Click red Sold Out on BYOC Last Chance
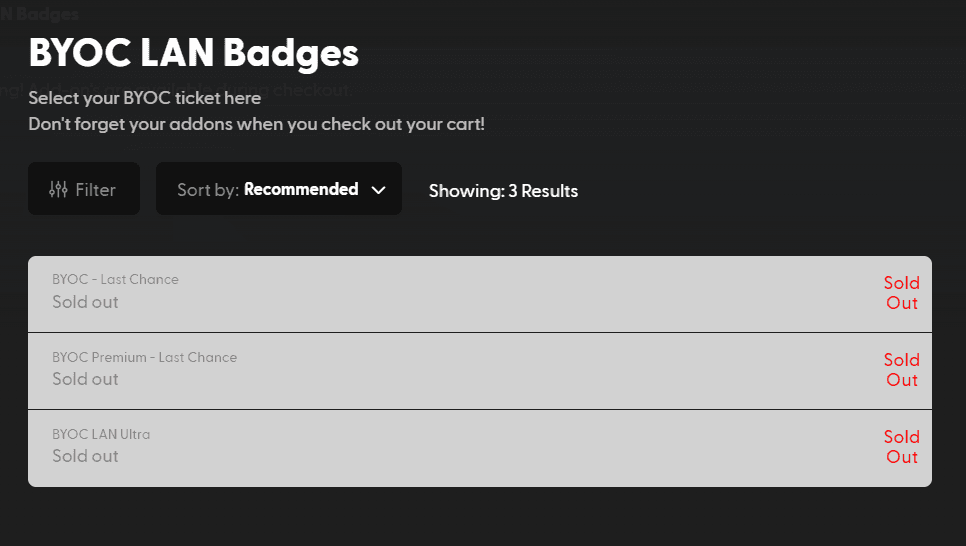966x546 pixels. (901, 293)
